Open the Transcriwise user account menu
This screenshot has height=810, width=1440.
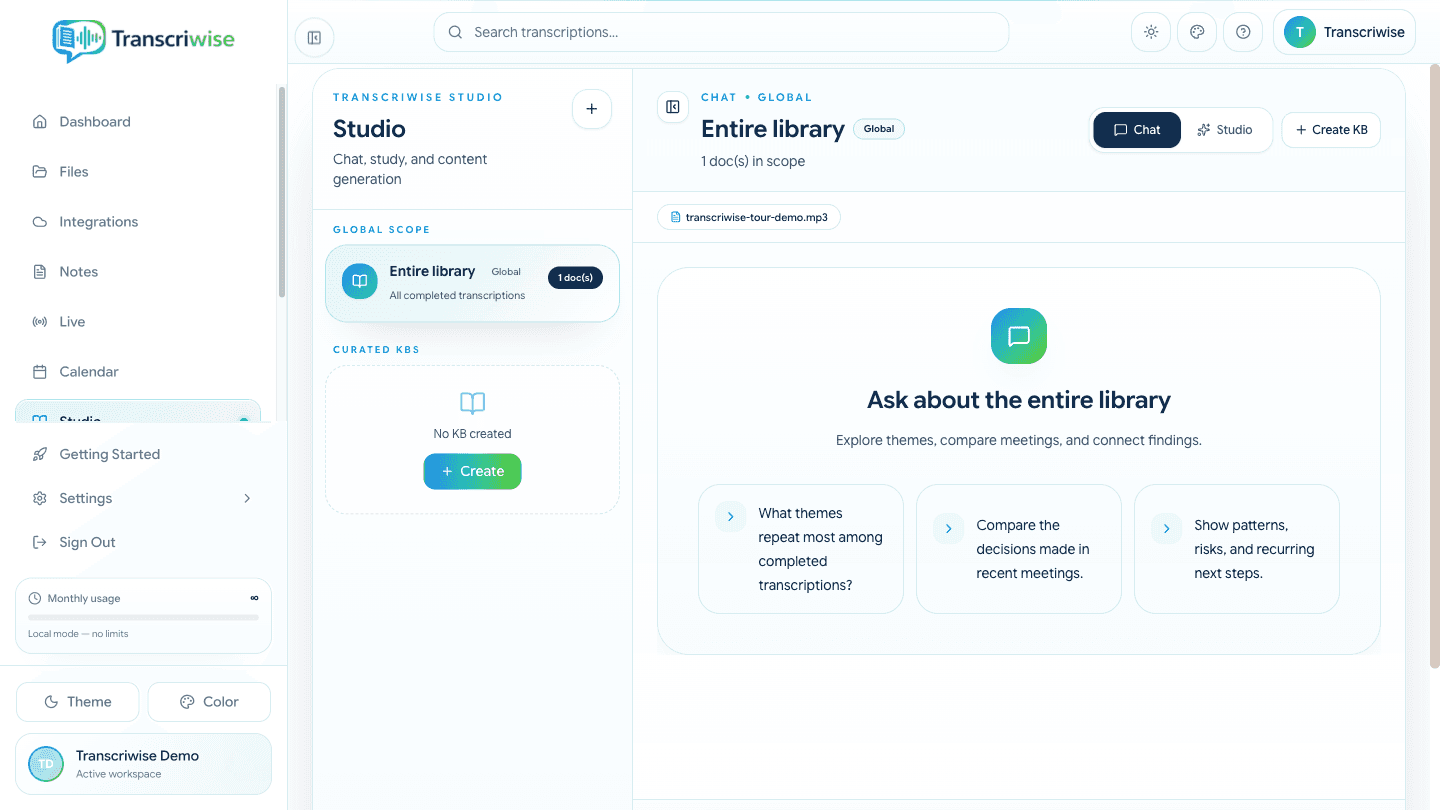pos(1344,32)
